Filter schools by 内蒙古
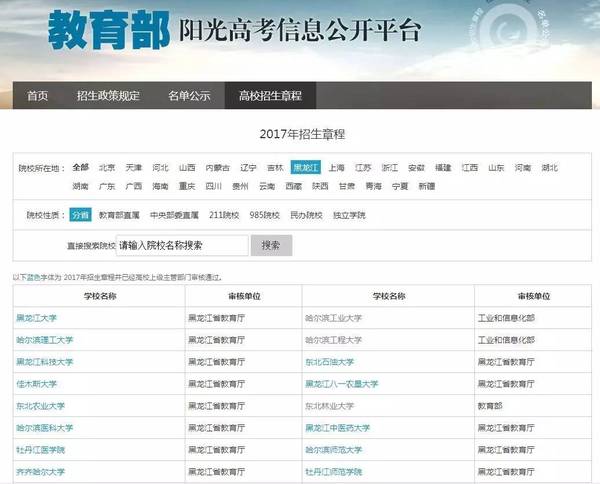The width and height of the screenshot is (600, 484). point(218,168)
